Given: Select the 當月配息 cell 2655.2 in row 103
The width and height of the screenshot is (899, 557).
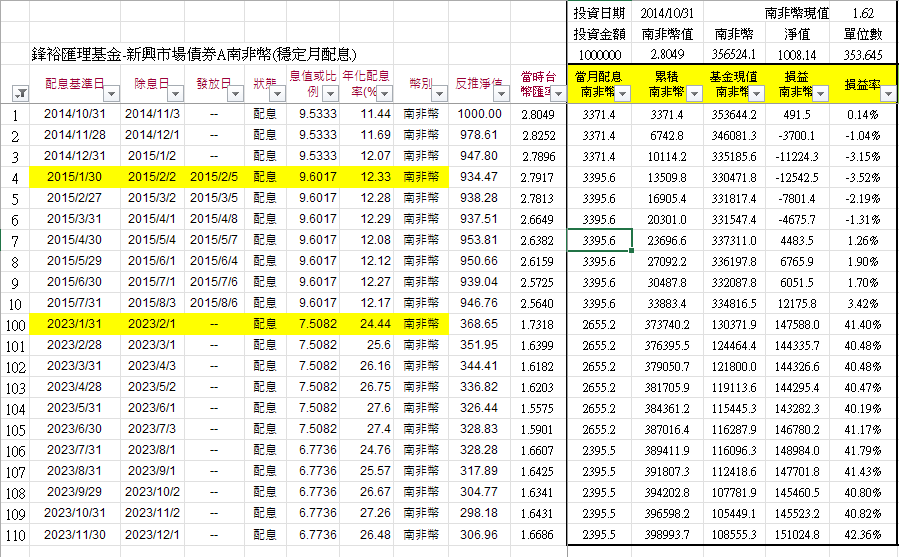Looking at the screenshot, I should [x=599, y=387].
